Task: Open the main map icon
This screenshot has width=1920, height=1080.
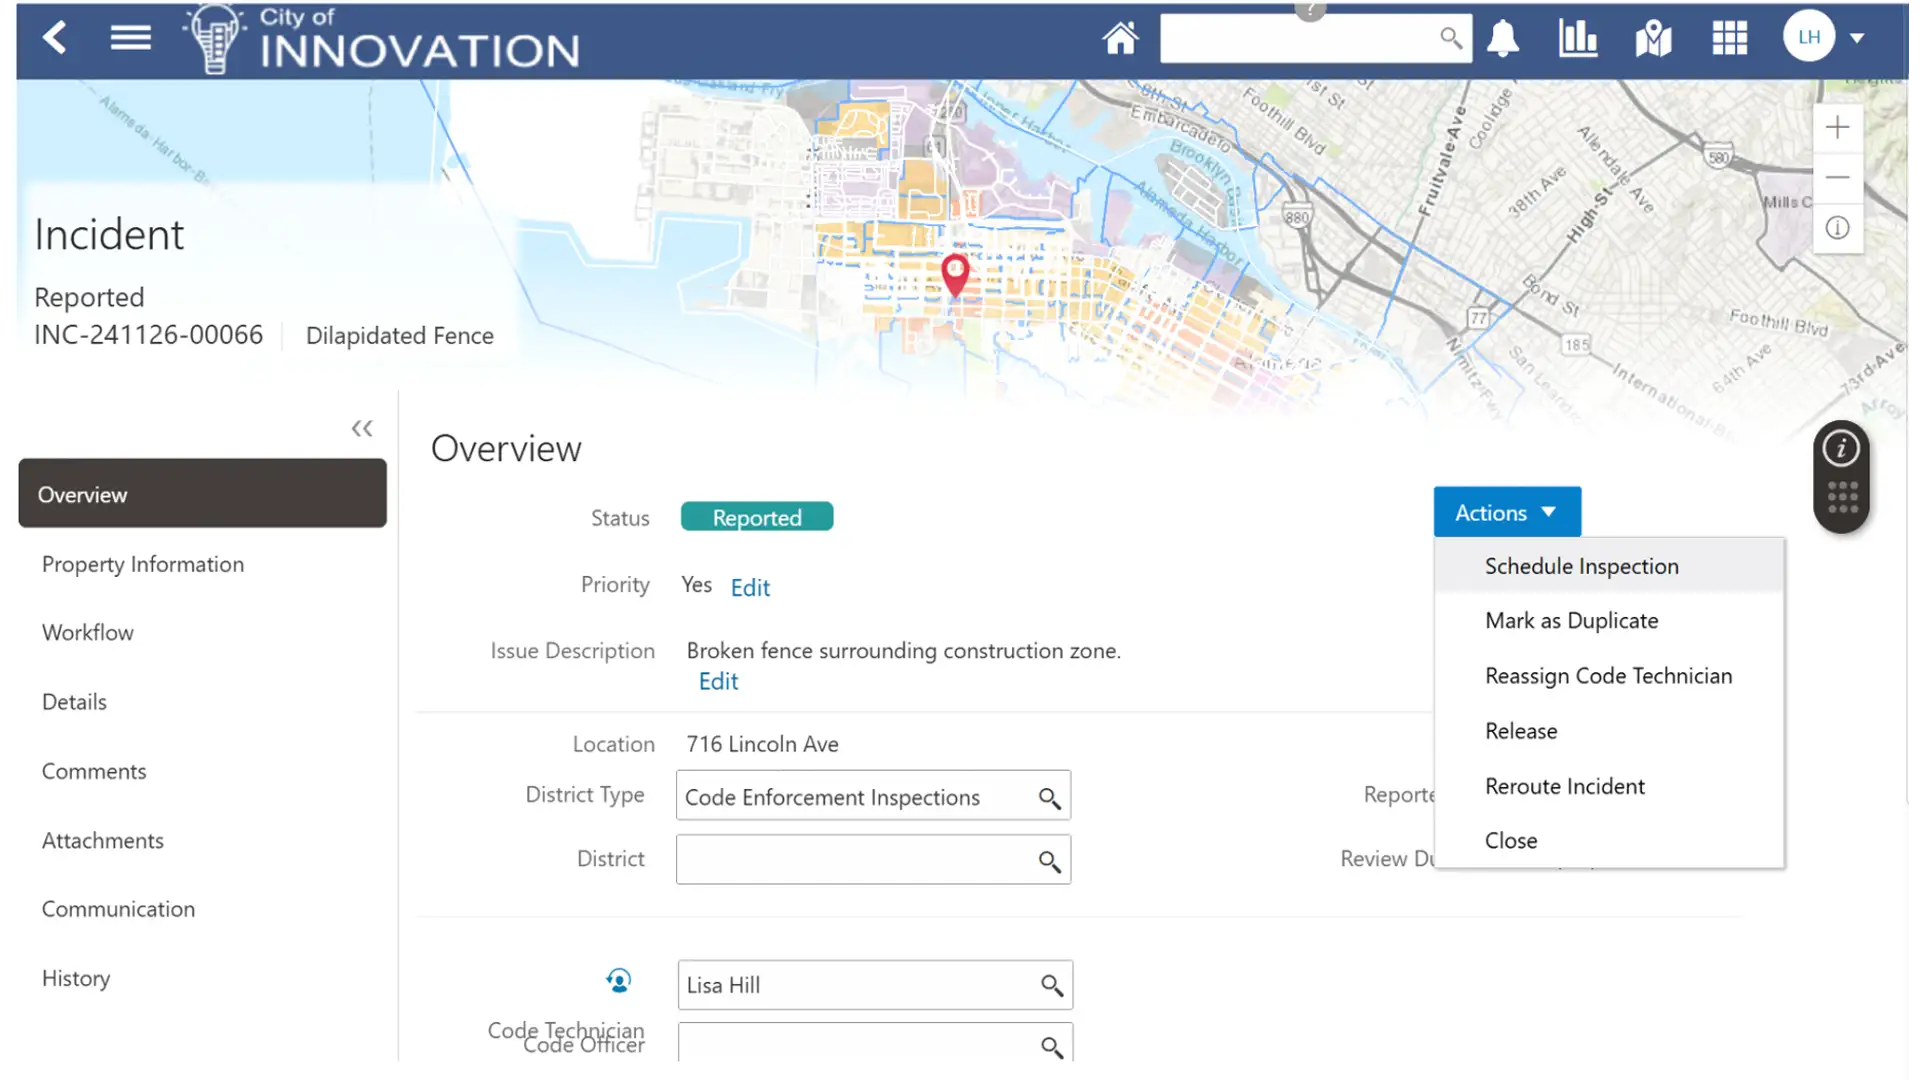Action: 1653,38
